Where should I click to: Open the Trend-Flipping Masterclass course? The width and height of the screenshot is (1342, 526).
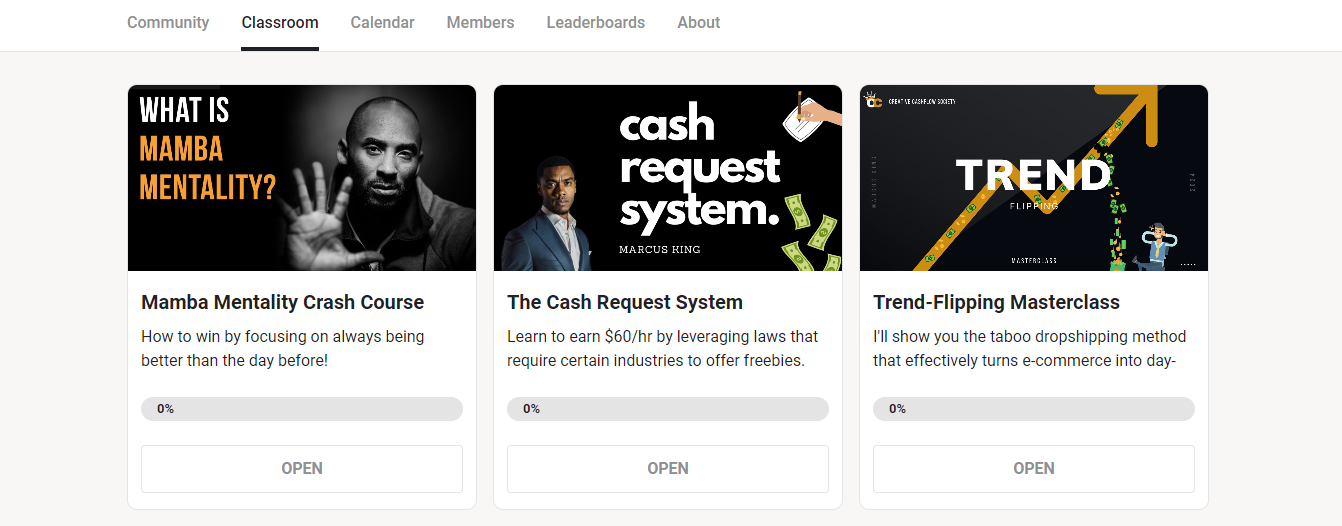point(1034,468)
